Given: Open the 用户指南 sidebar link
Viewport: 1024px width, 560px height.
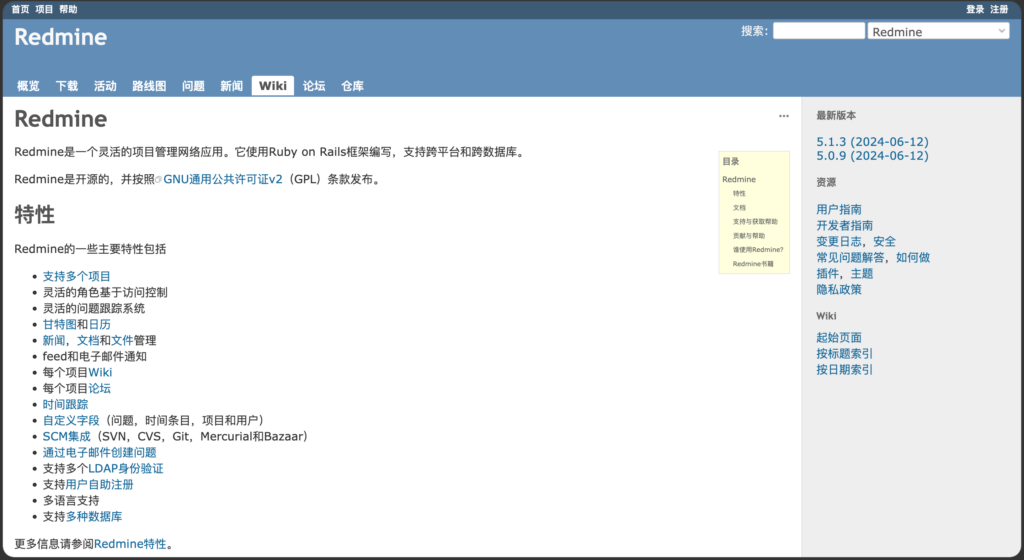Looking at the screenshot, I should click(839, 210).
